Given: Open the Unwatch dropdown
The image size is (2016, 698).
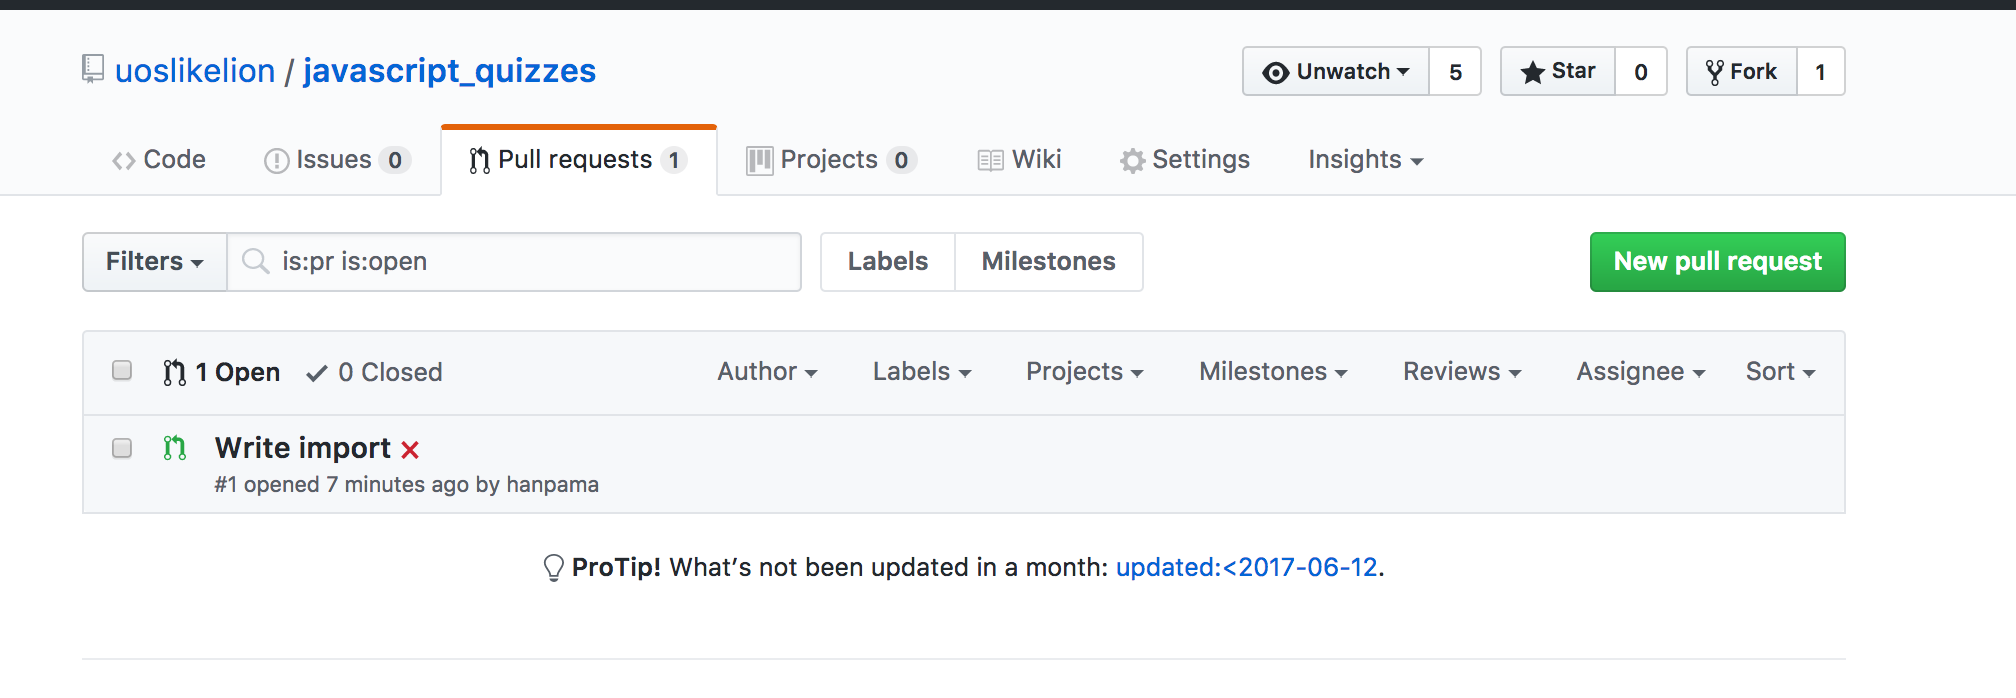Looking at the screenshot, I should 1336,72.
